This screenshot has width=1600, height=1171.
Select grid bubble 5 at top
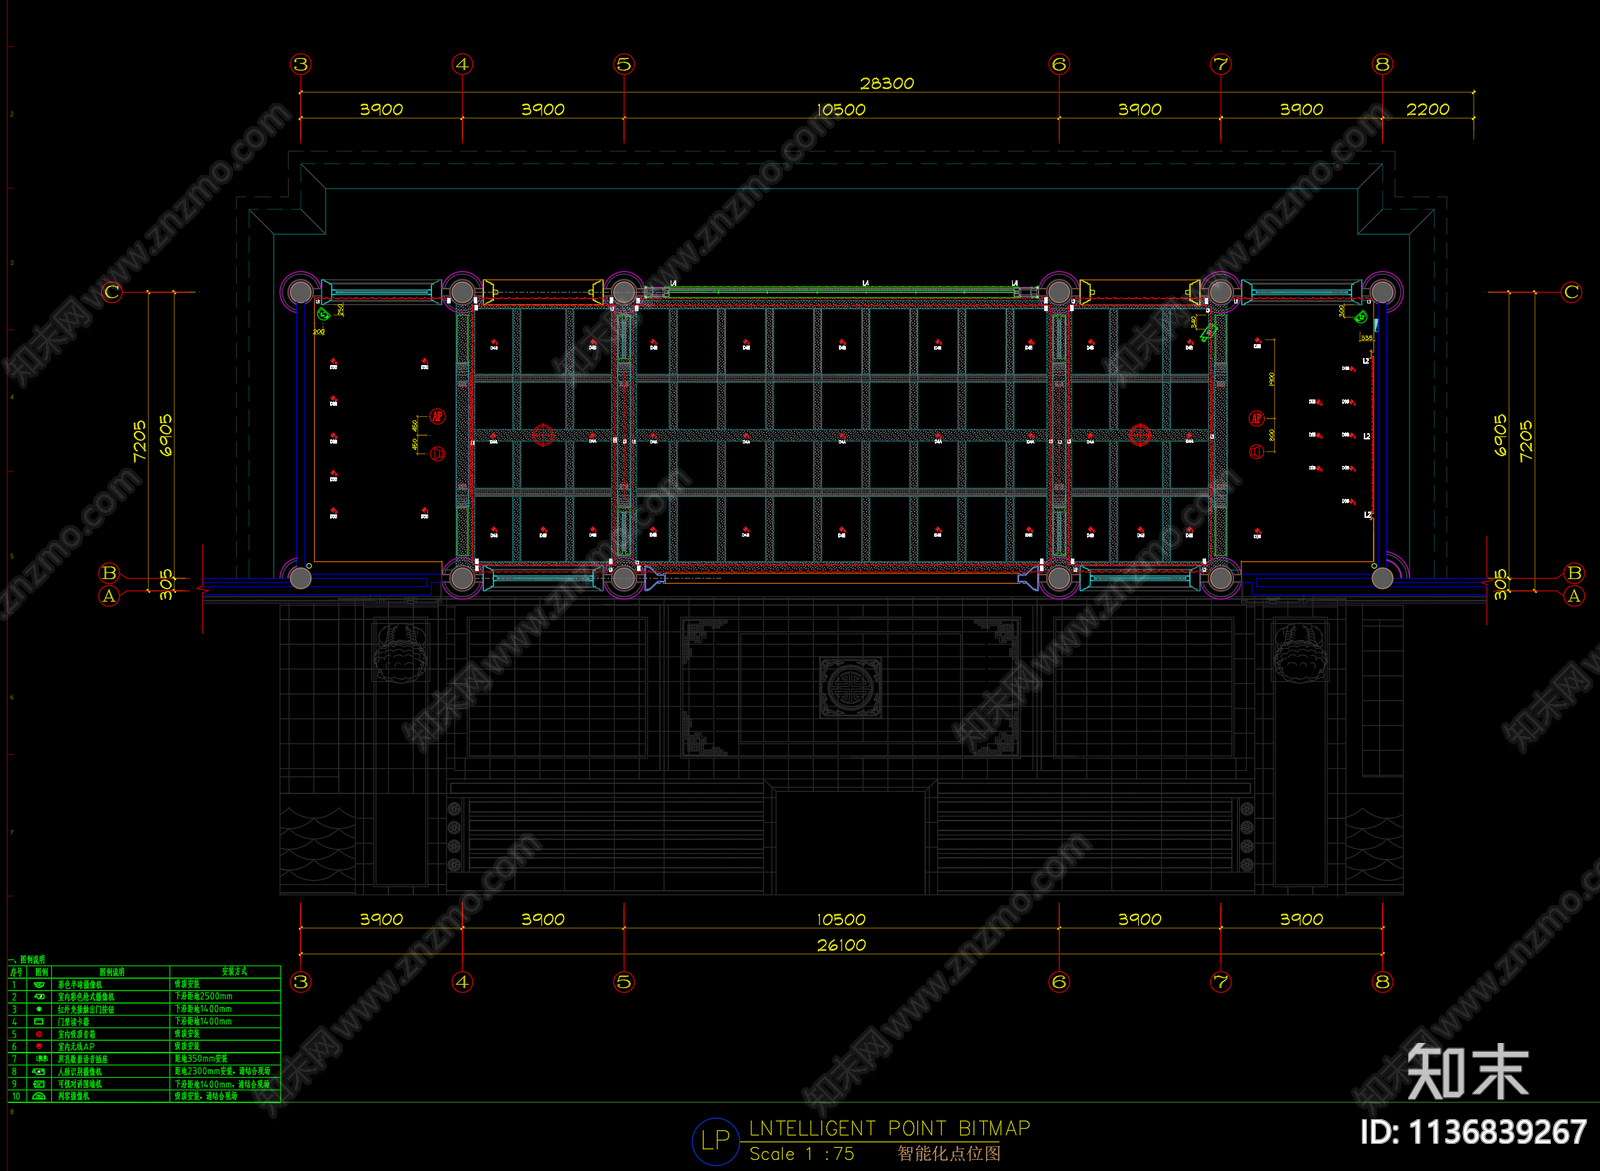click(624, 64)
